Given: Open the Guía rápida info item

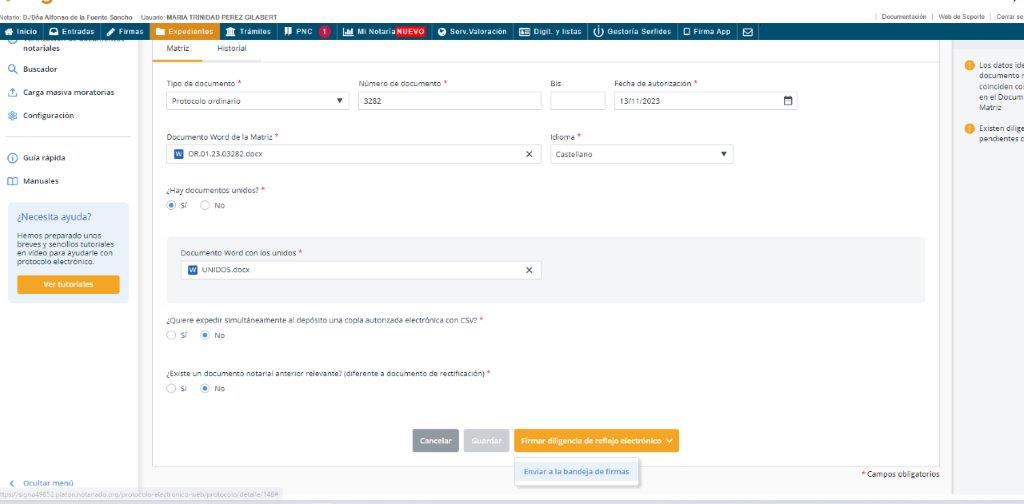Looking at the screenshot, I should [44, 157].
